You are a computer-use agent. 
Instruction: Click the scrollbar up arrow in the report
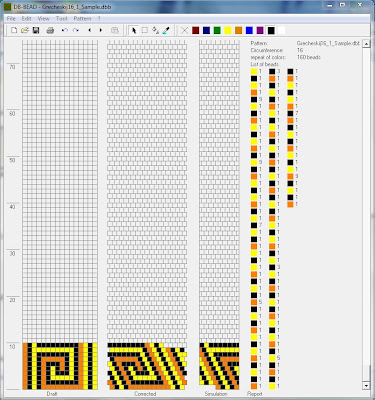(x=366, y=44)
